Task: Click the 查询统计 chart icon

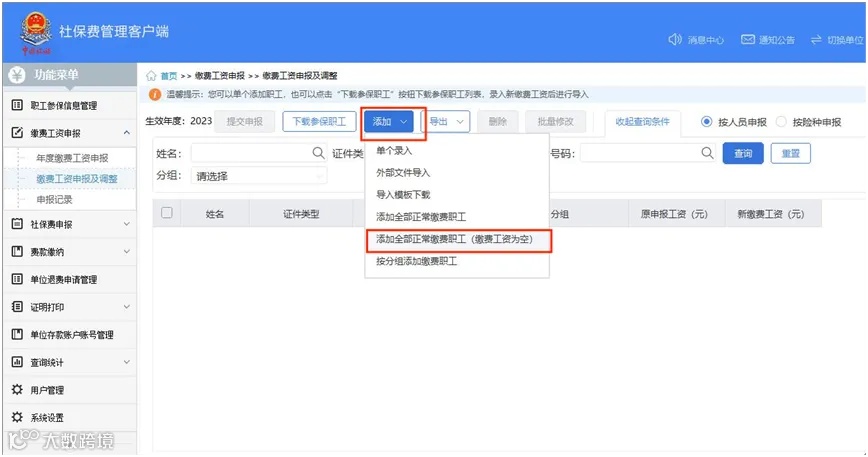Action: (x=17, y=362)
